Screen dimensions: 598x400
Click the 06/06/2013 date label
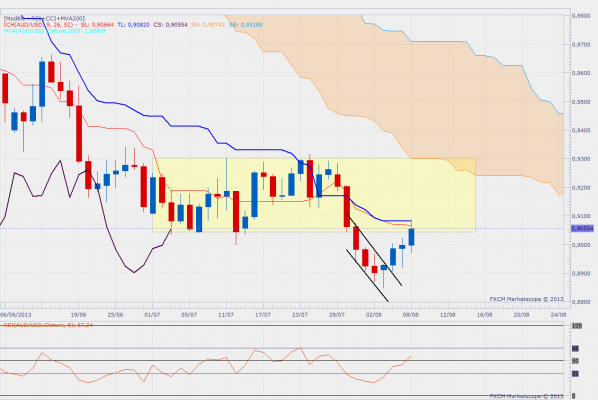[16, 315]
